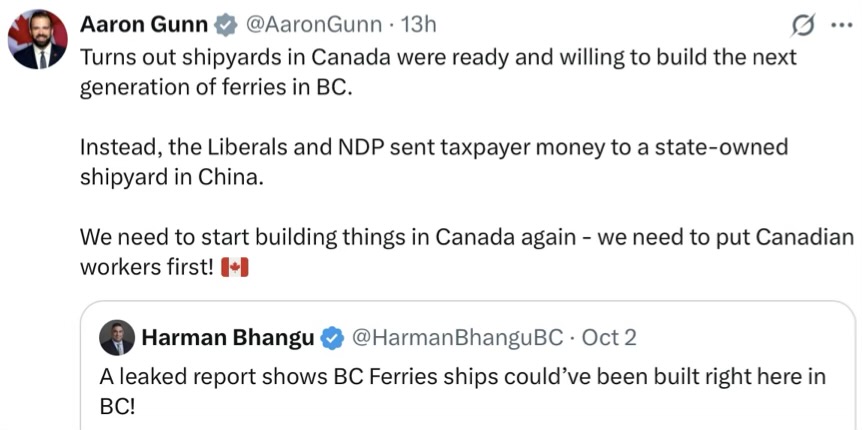The width and height of the screenshot is (862, 430).
Task: Click Harman Bhangu's profile avatar
Action: [x=117, y=338]
